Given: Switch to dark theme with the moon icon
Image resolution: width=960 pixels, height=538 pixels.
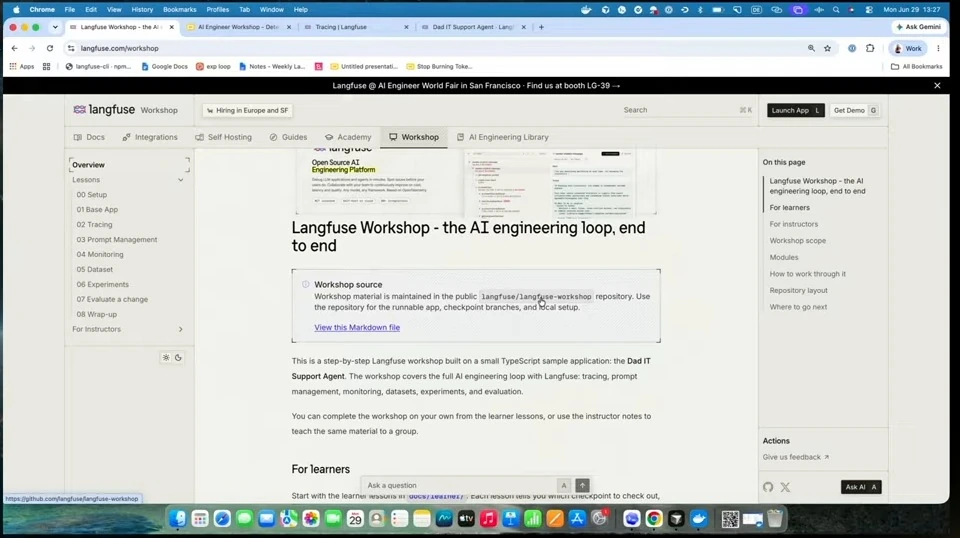Looking at the screenshot, I should (178, 357).
